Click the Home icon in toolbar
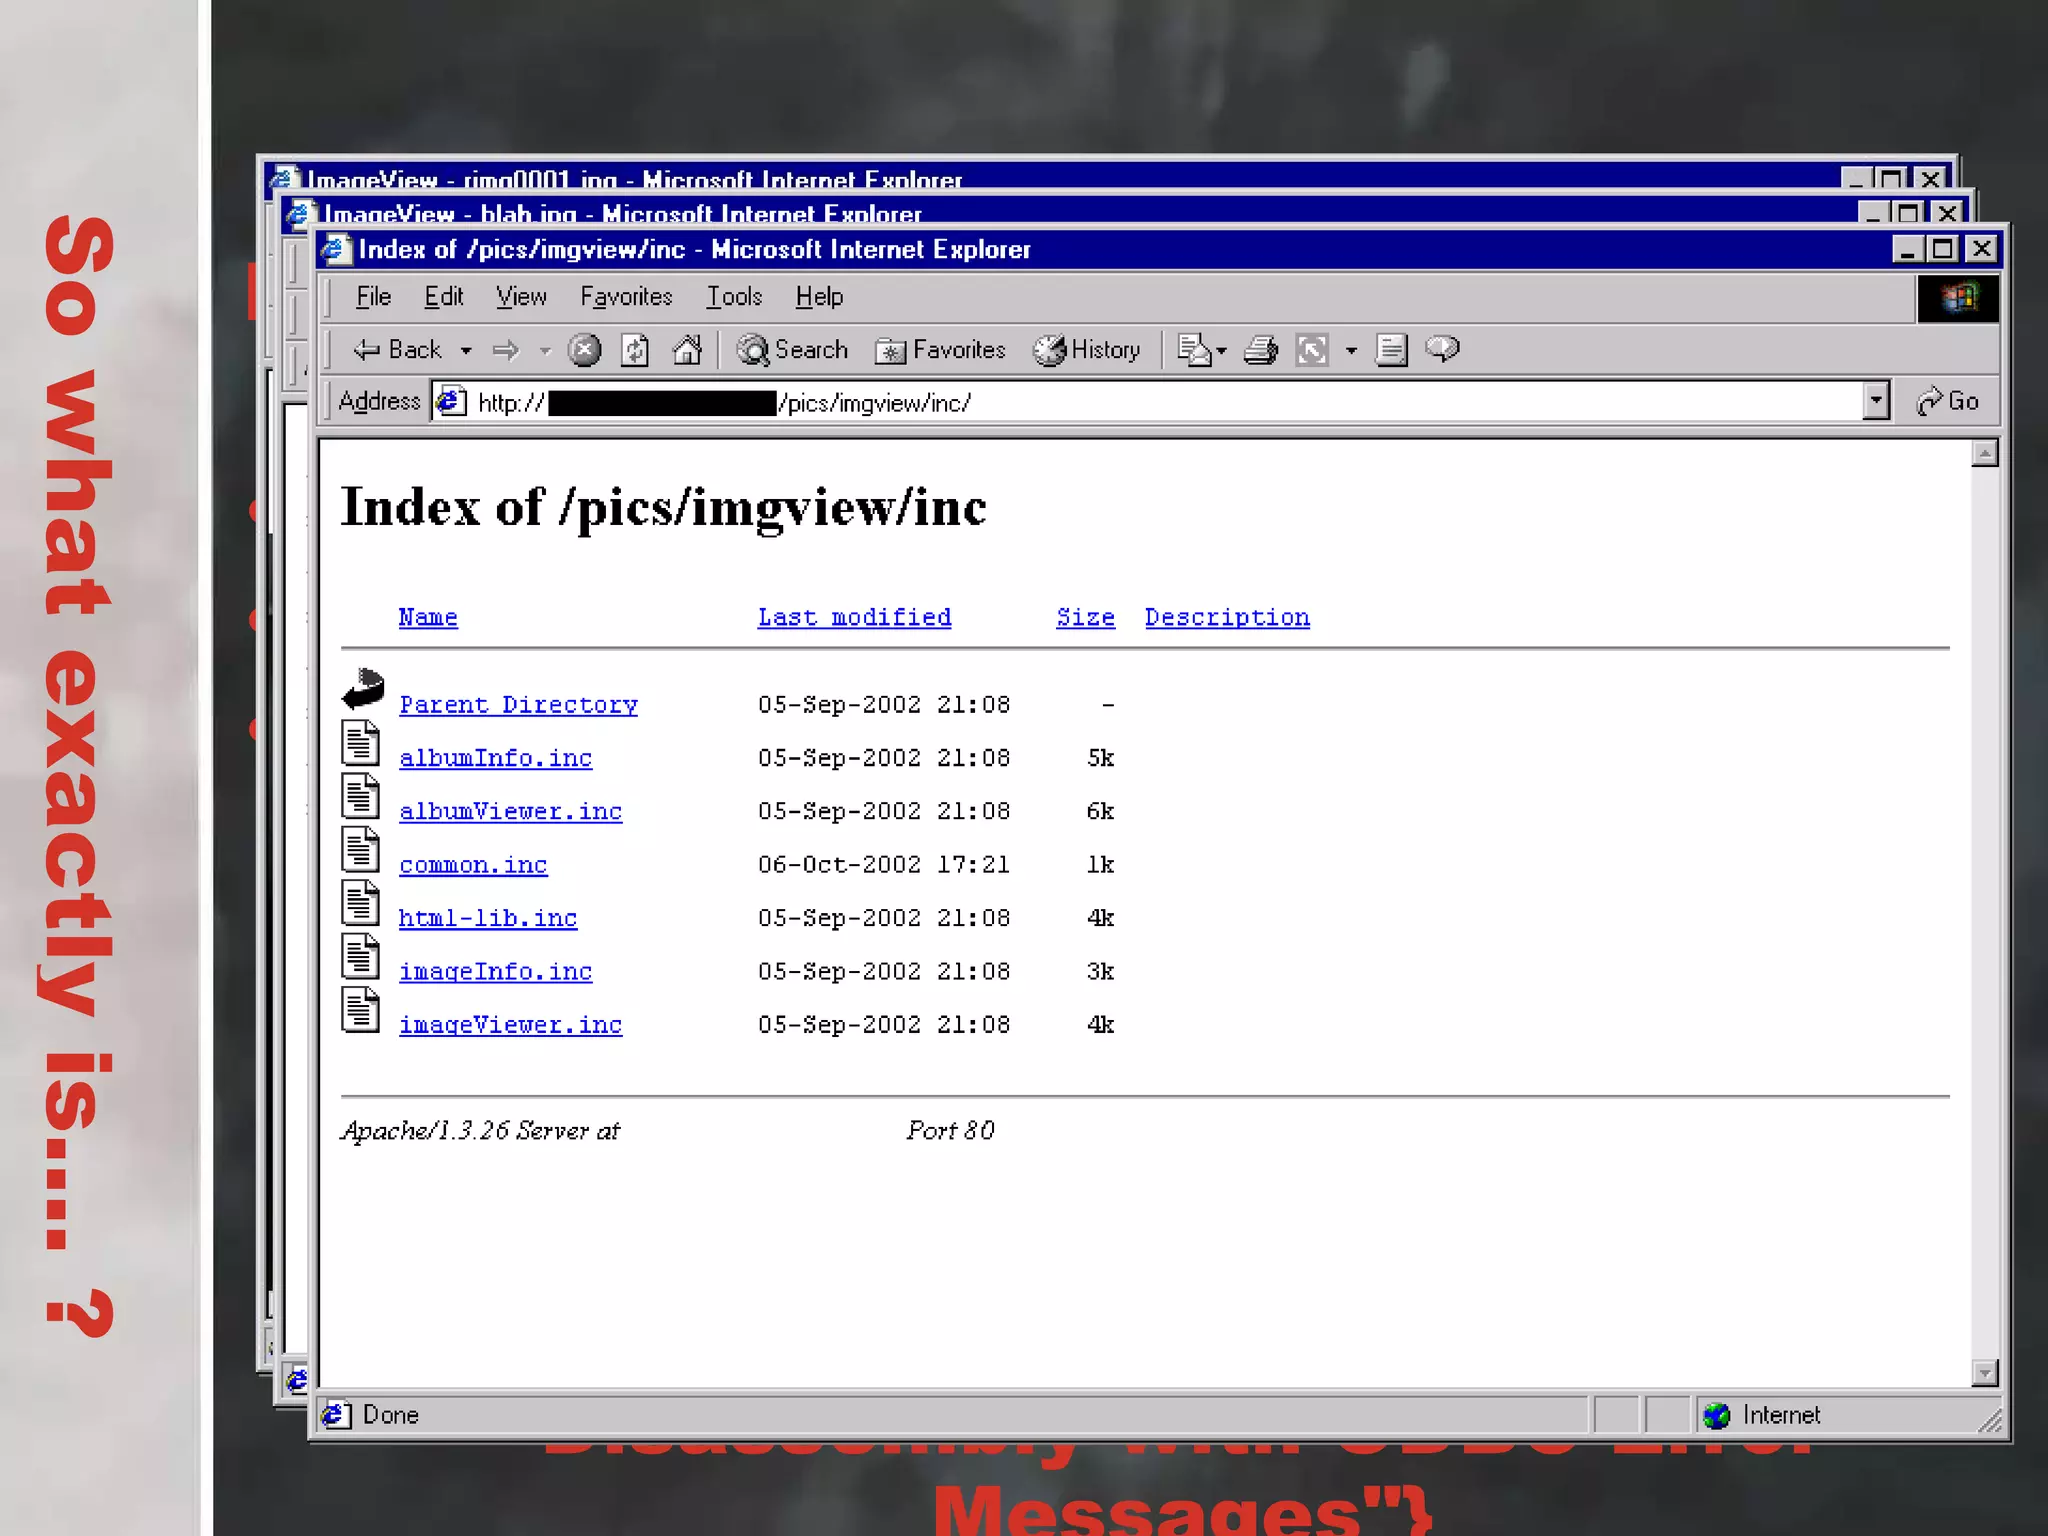This screenshot has height=1536, width=2048. coord(687,350)
